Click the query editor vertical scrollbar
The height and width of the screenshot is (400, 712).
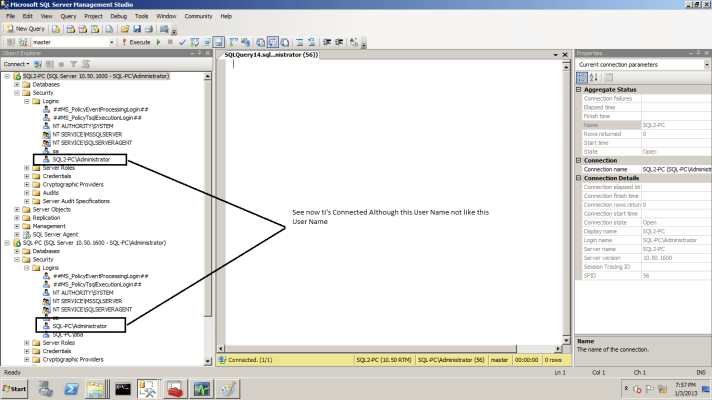tap(566, 203)
